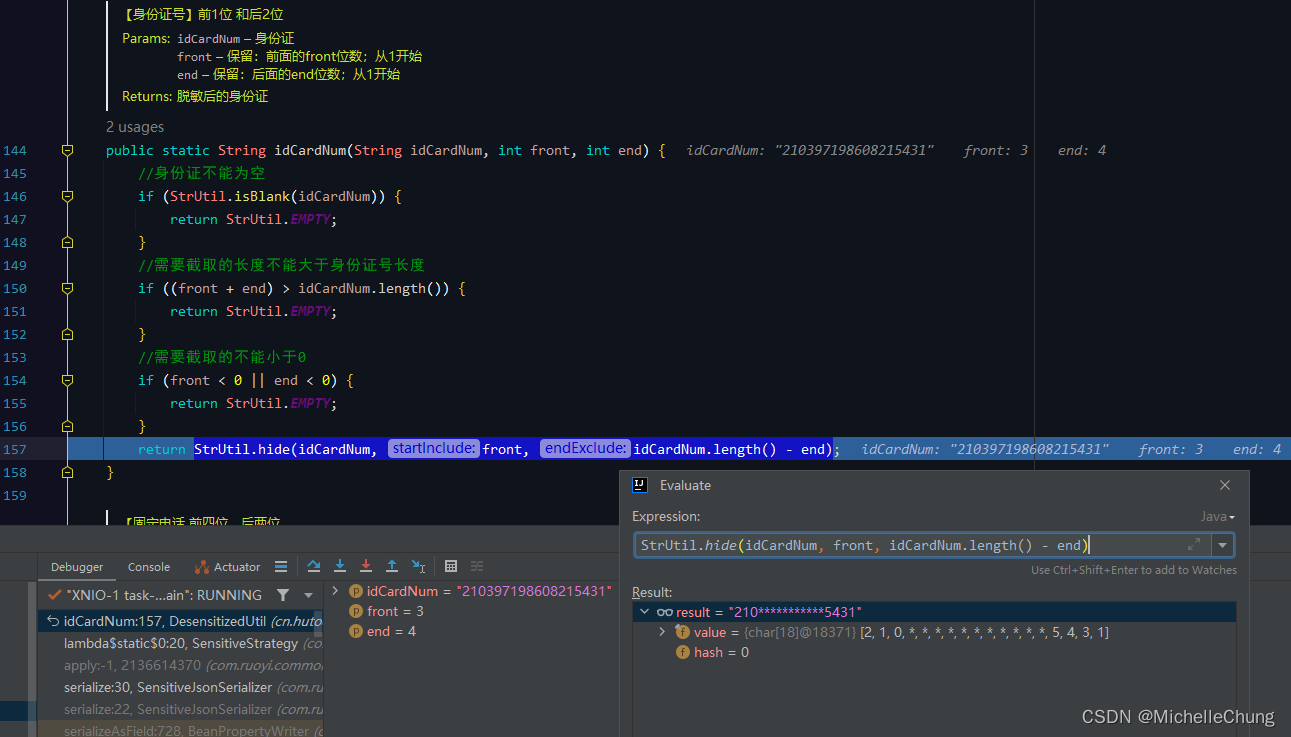Open the Java language dropdown in Evaluate
This screenshot has height=737, width=1291.
click(x=1218, y=517)
